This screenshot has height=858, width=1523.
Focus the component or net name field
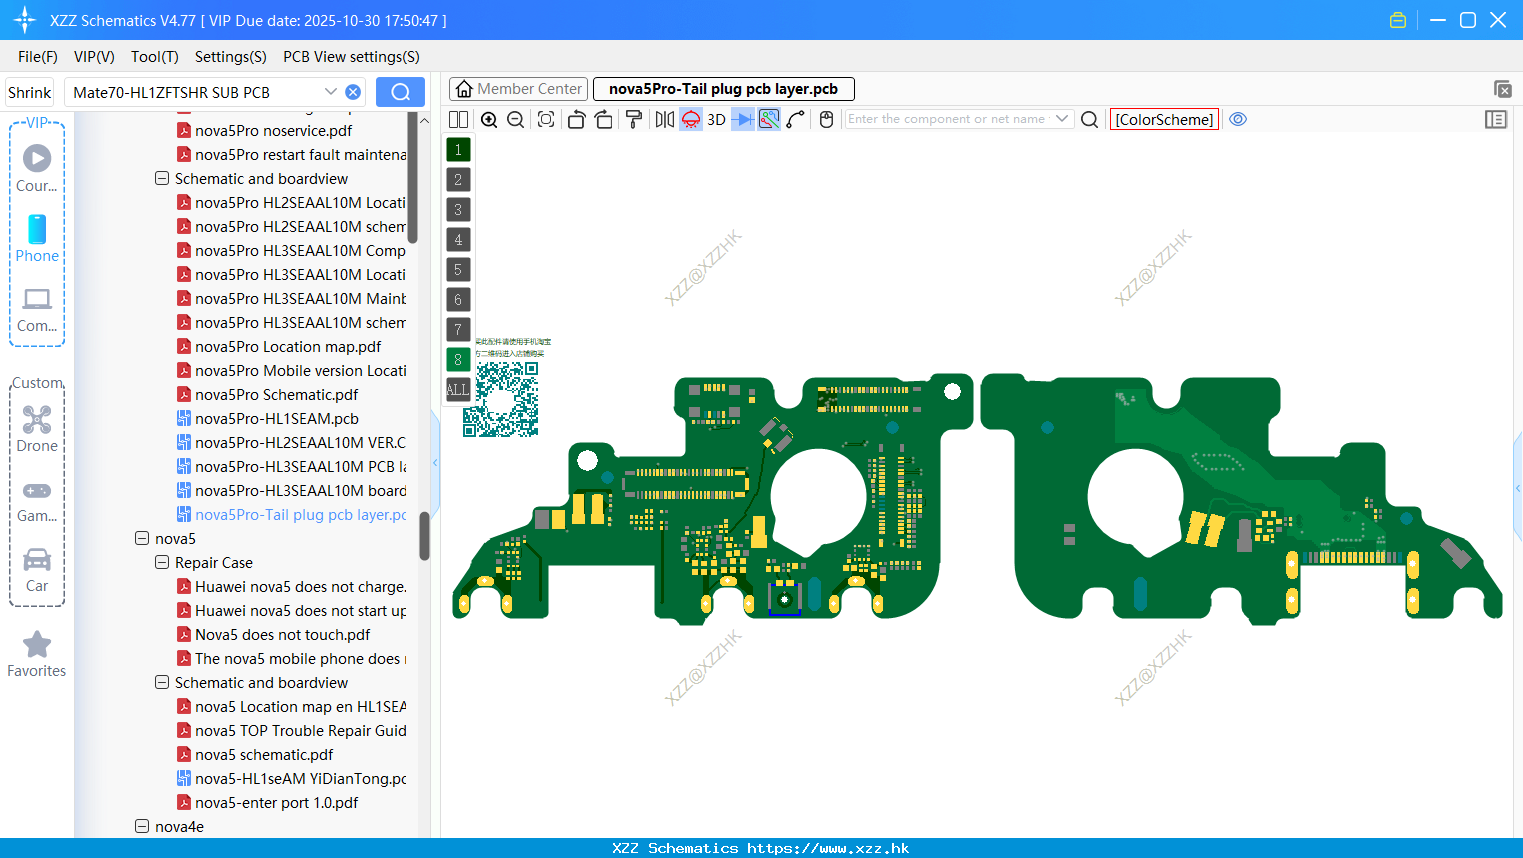pyautogui.click(x=948, y=119)
